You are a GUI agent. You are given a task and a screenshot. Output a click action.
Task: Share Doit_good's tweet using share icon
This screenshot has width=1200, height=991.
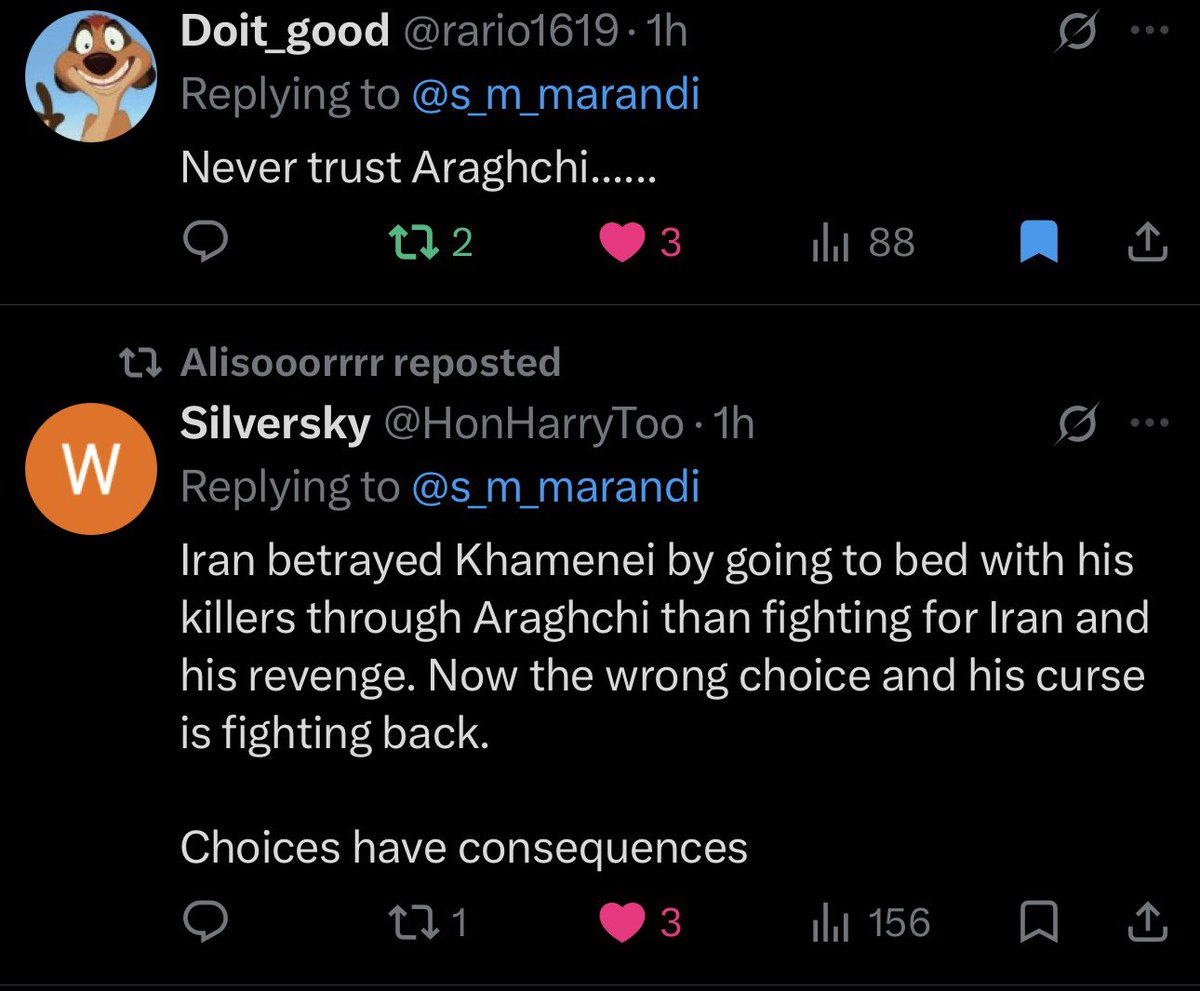pyautogui.click(x=1148, y=242)
